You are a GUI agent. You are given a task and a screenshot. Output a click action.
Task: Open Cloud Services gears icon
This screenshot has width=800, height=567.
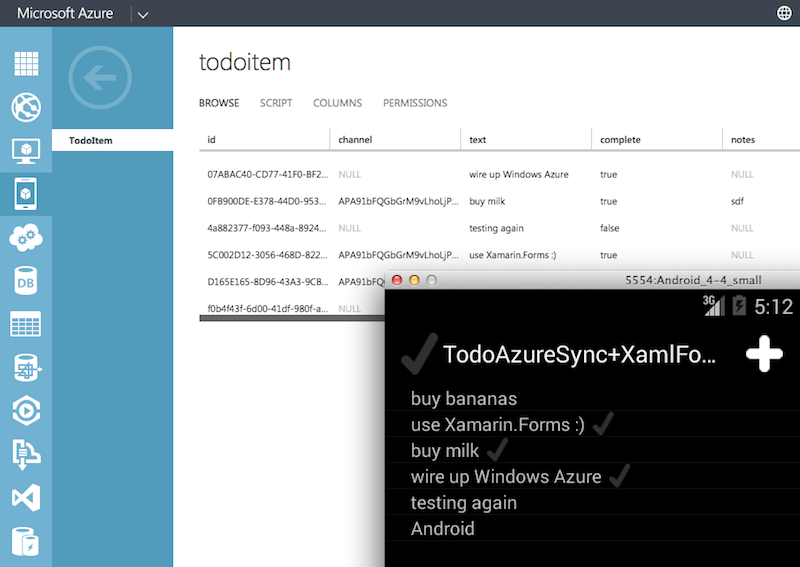click(x=26, y=237)
